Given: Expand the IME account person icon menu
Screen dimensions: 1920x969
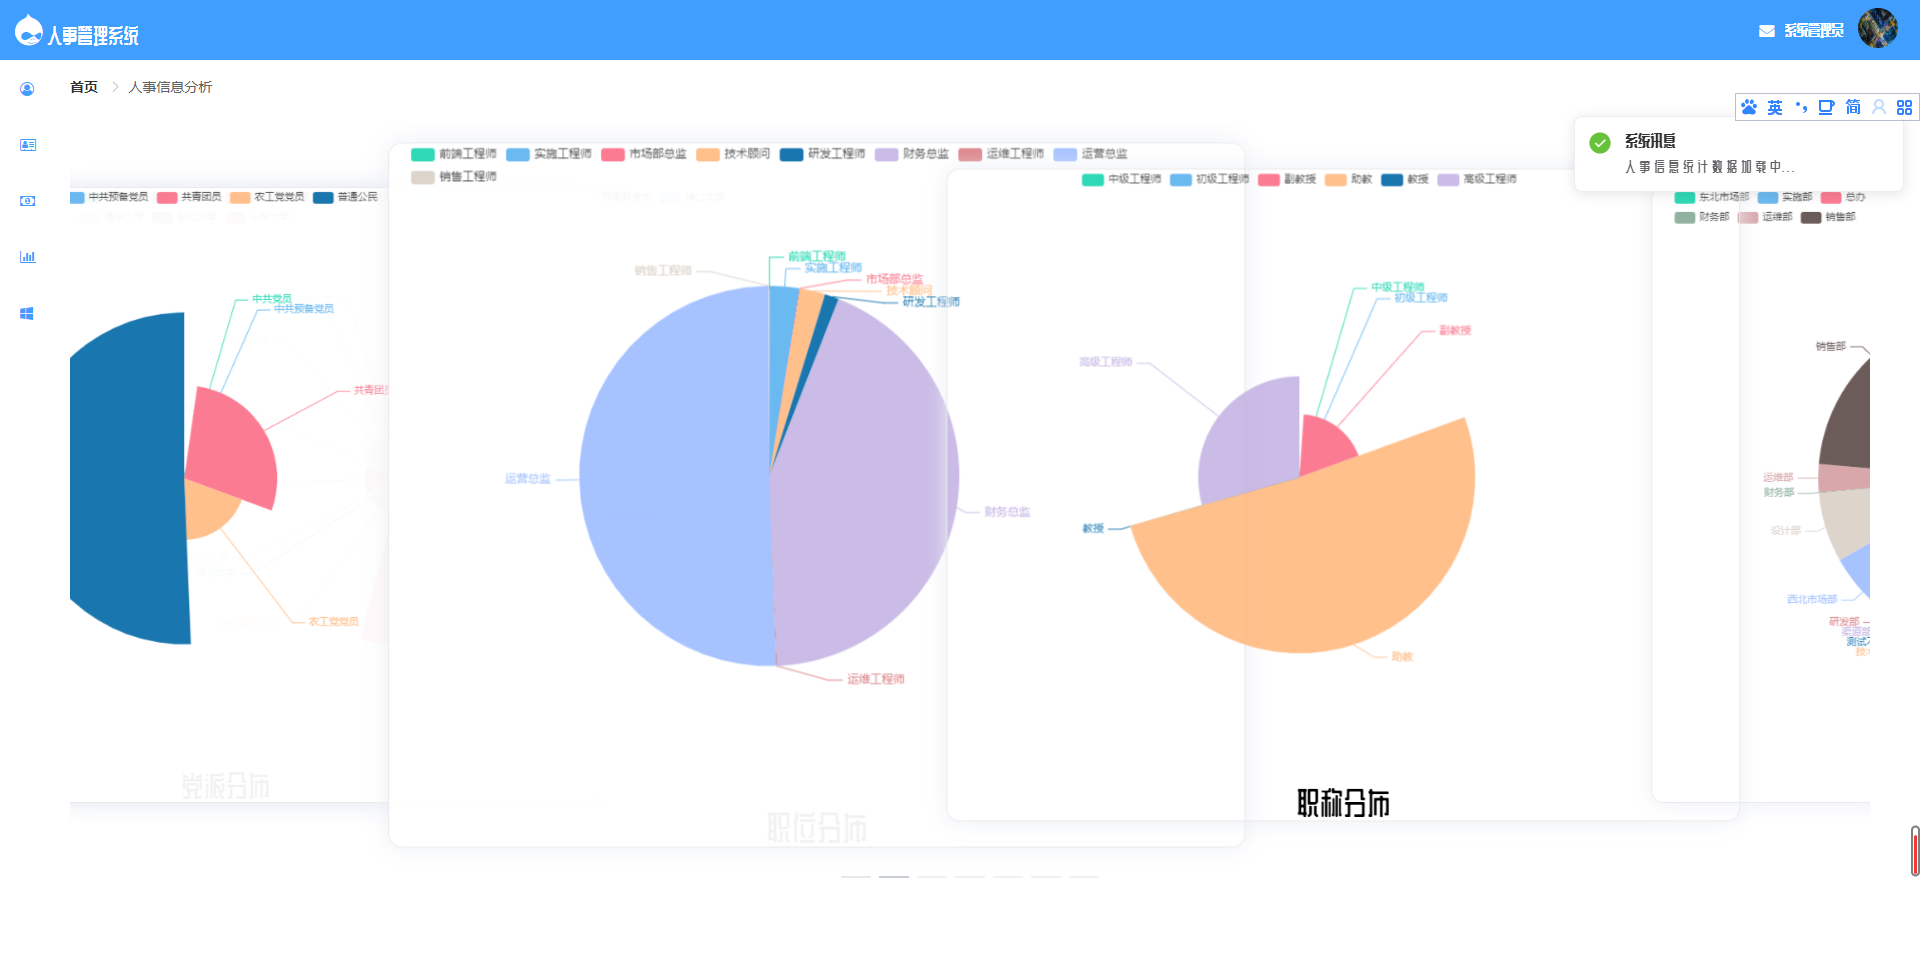Looking at the screenshot, I should tap(1878, 107).
